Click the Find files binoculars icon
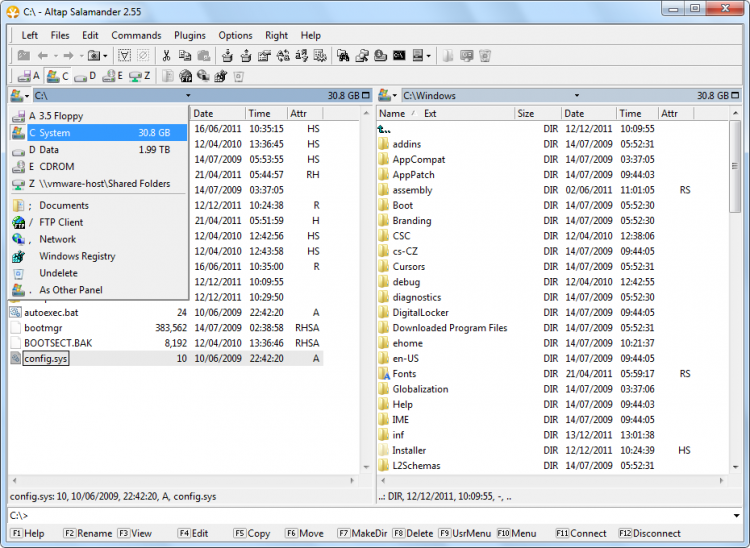Screen dimensions: 750x548 (x=343, y=56)
